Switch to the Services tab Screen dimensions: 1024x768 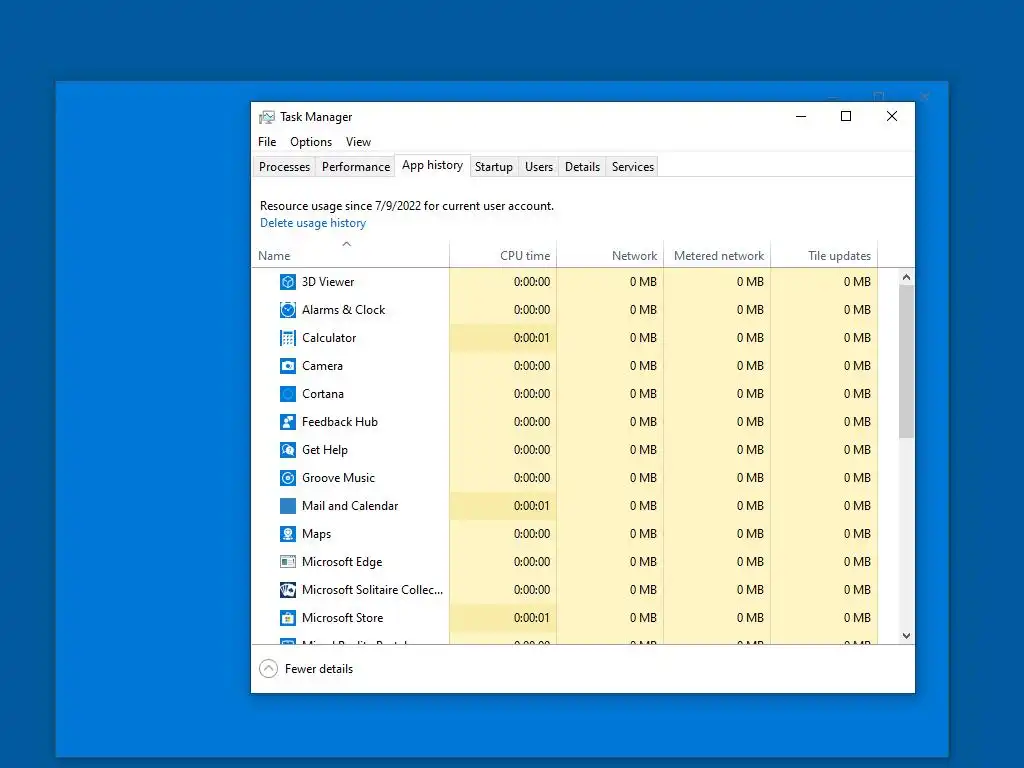[x=633, y=167]
